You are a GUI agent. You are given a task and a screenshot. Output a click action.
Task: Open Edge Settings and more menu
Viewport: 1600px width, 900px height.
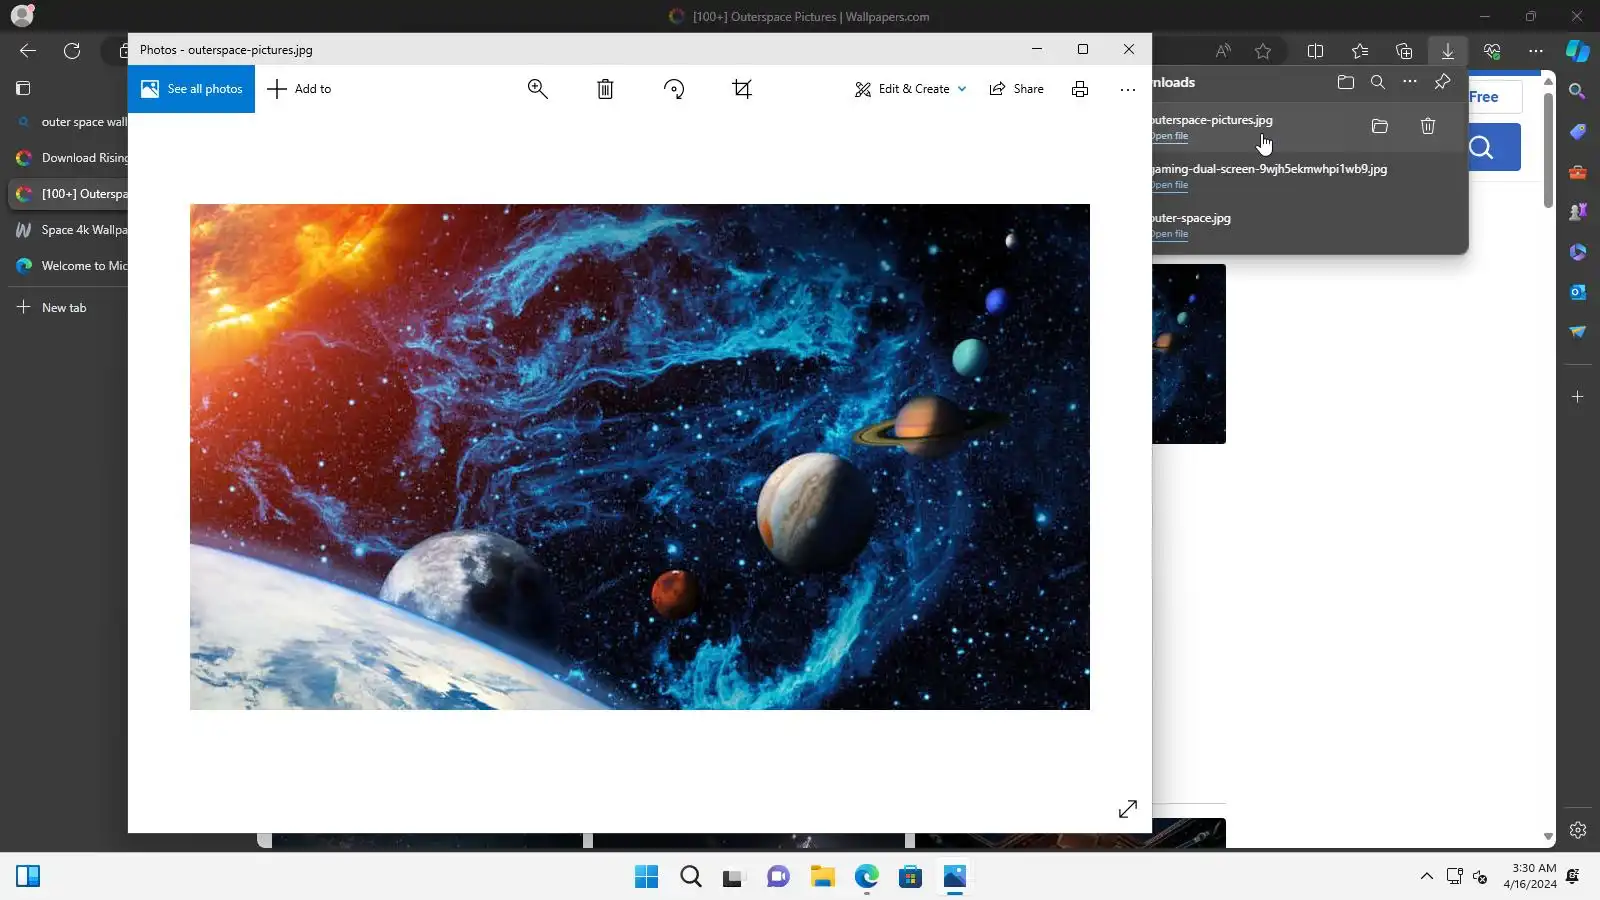(x=1536, y=51)
